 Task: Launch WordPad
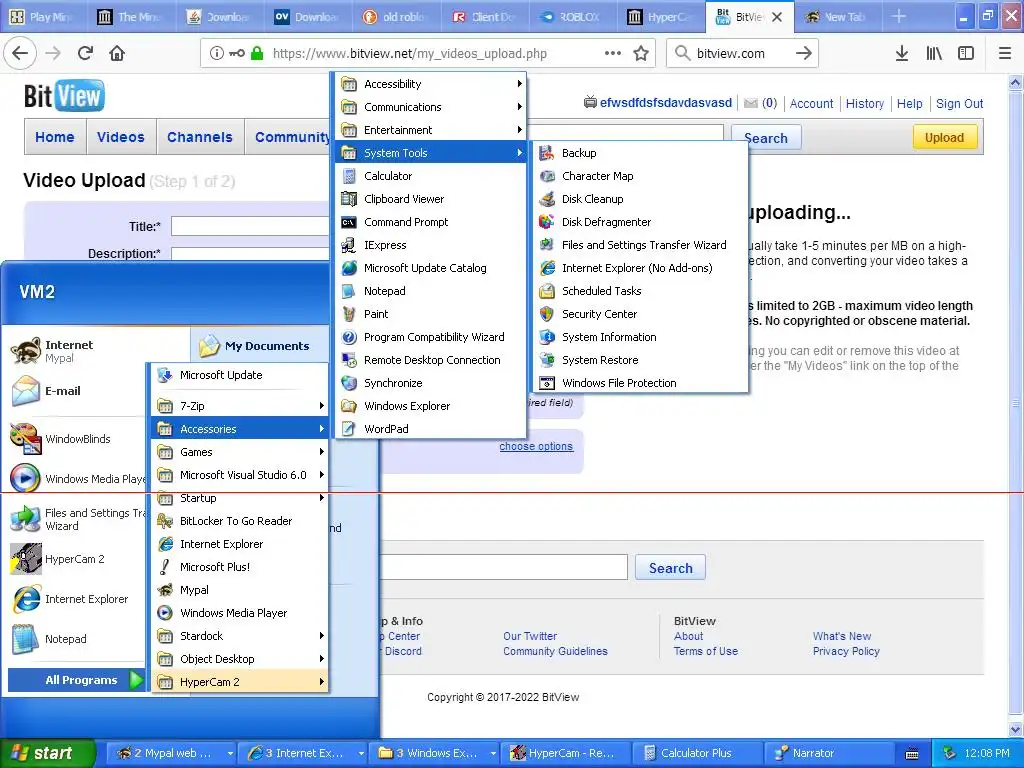click(431, 429)
